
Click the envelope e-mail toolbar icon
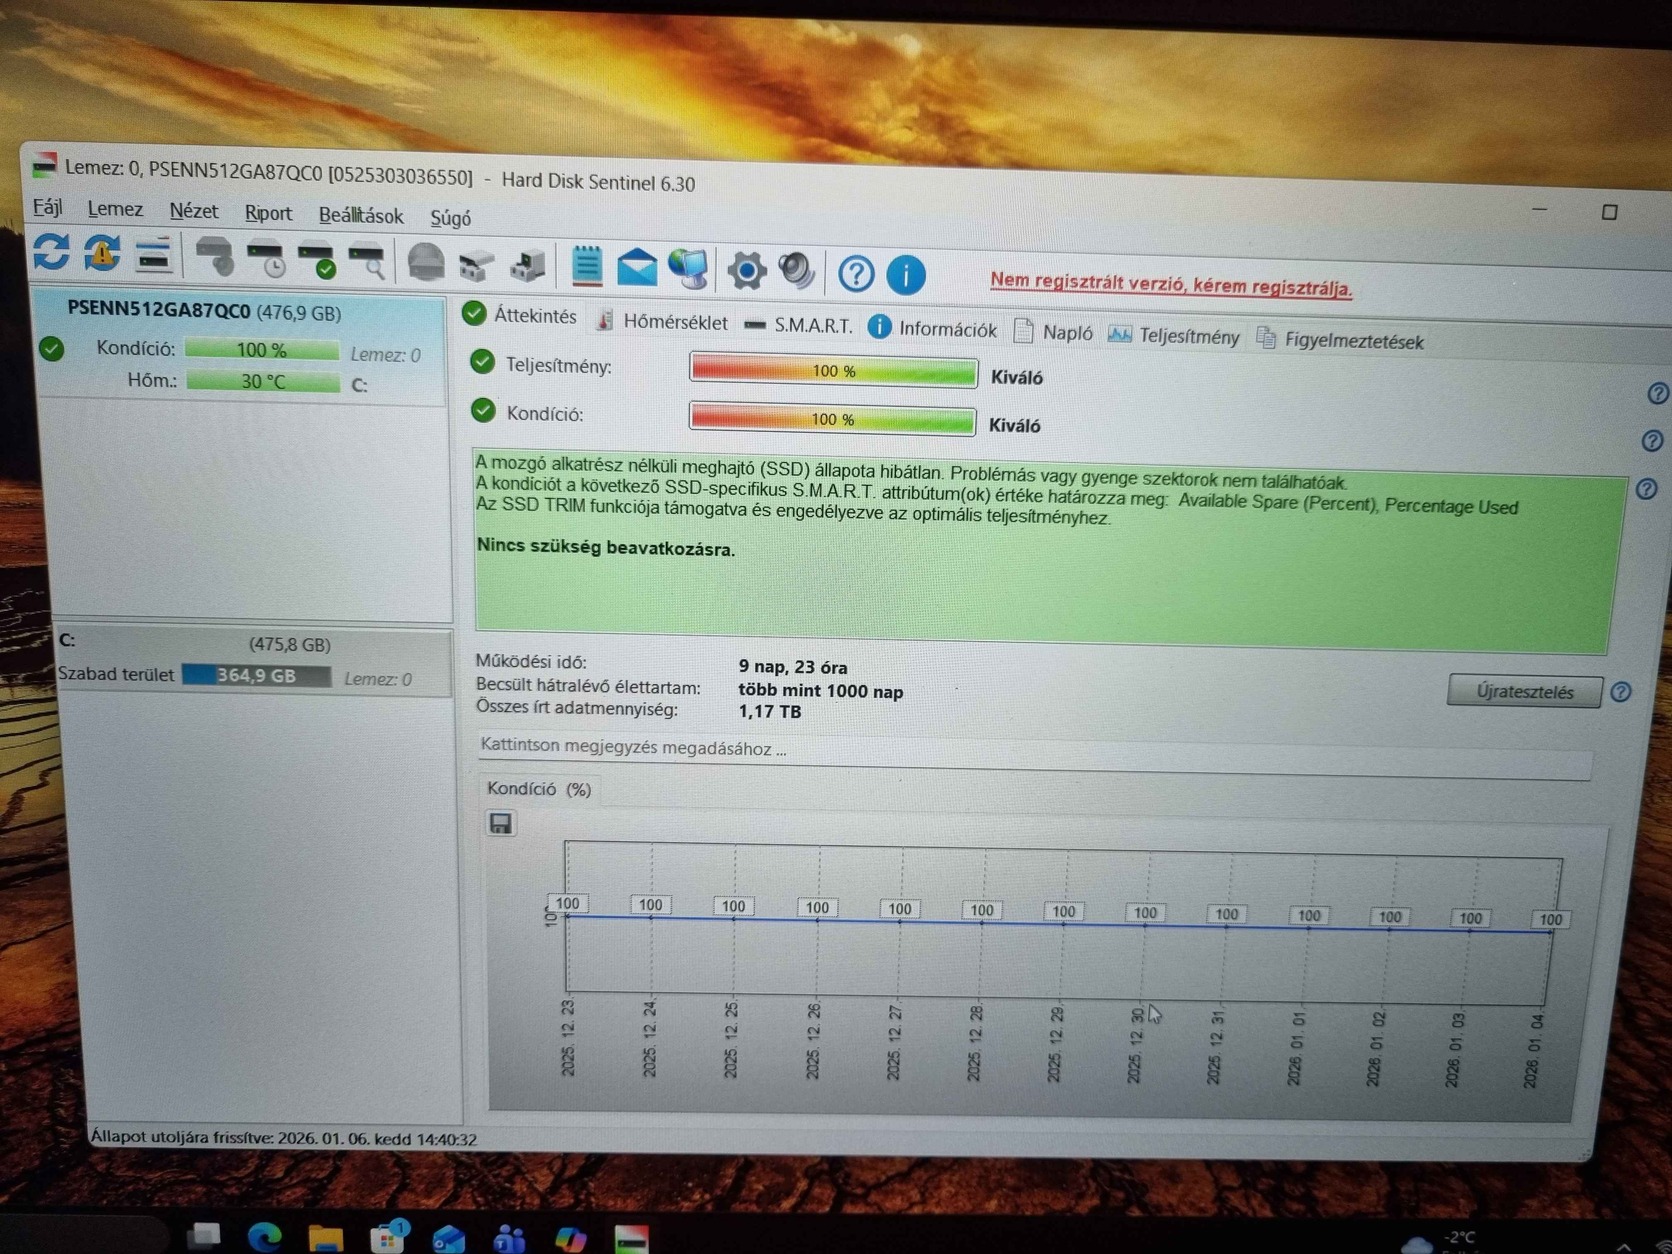coord(637,268)
